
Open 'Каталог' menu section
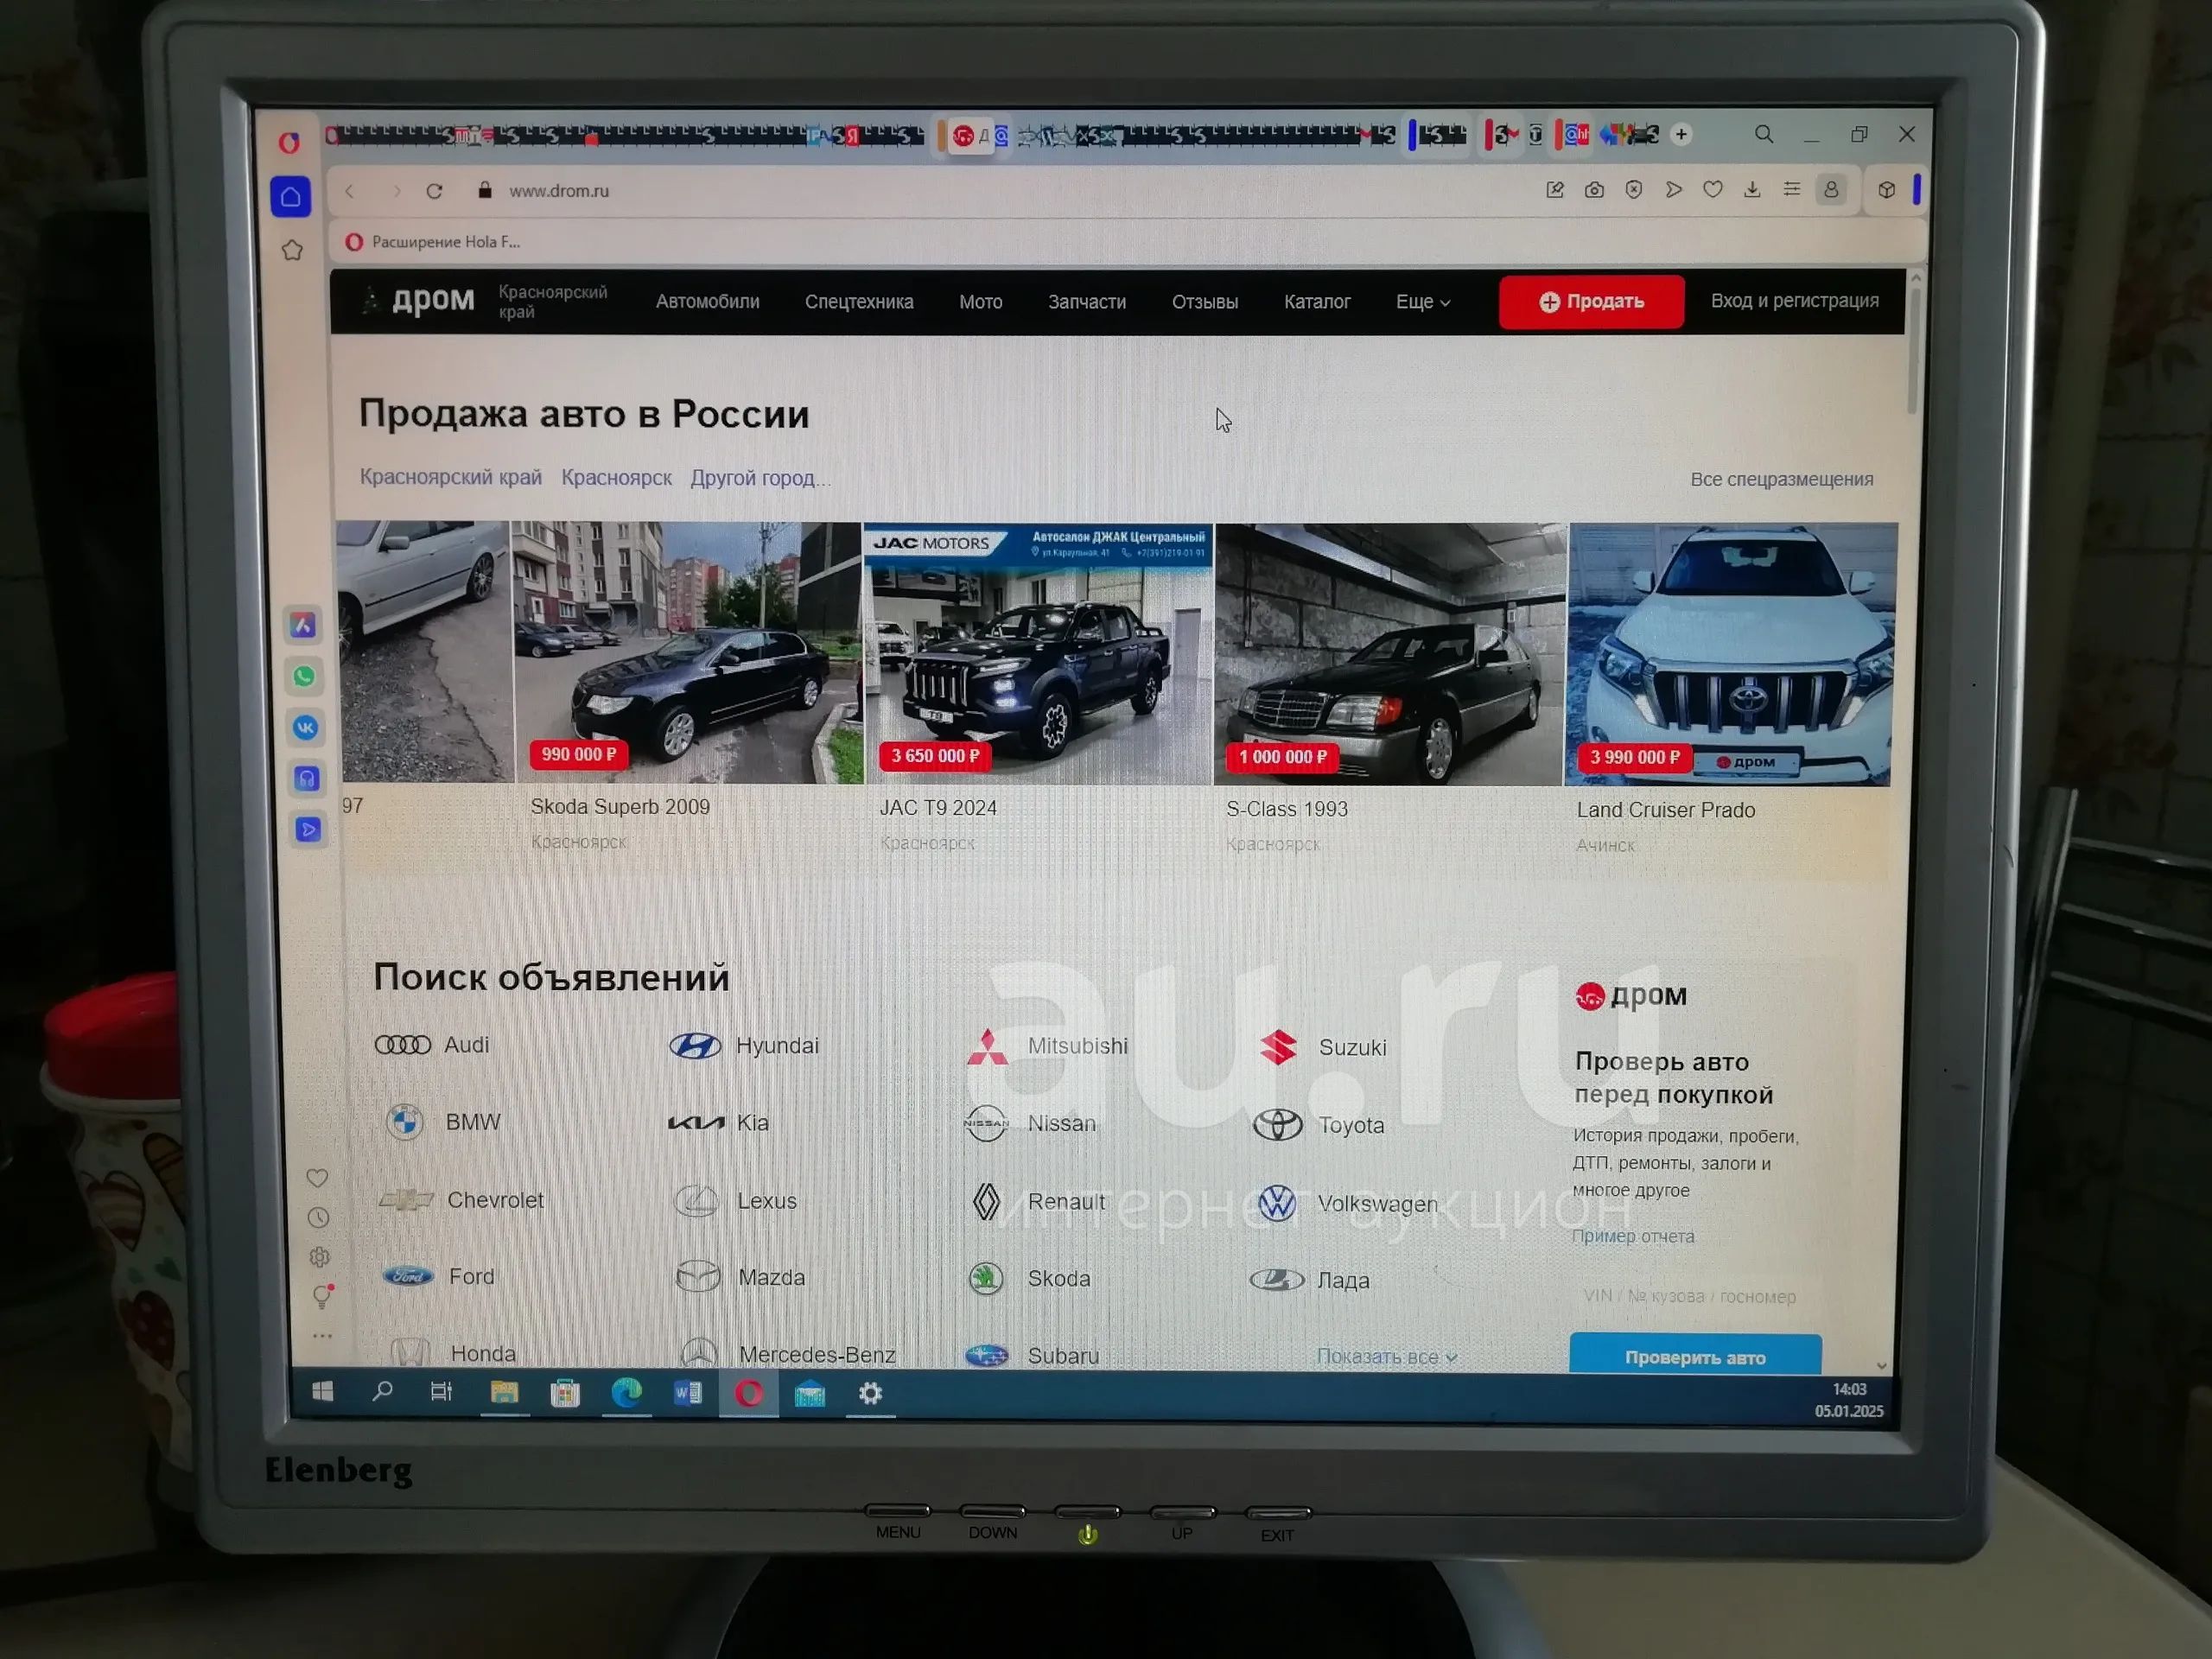pos(1317,302)
